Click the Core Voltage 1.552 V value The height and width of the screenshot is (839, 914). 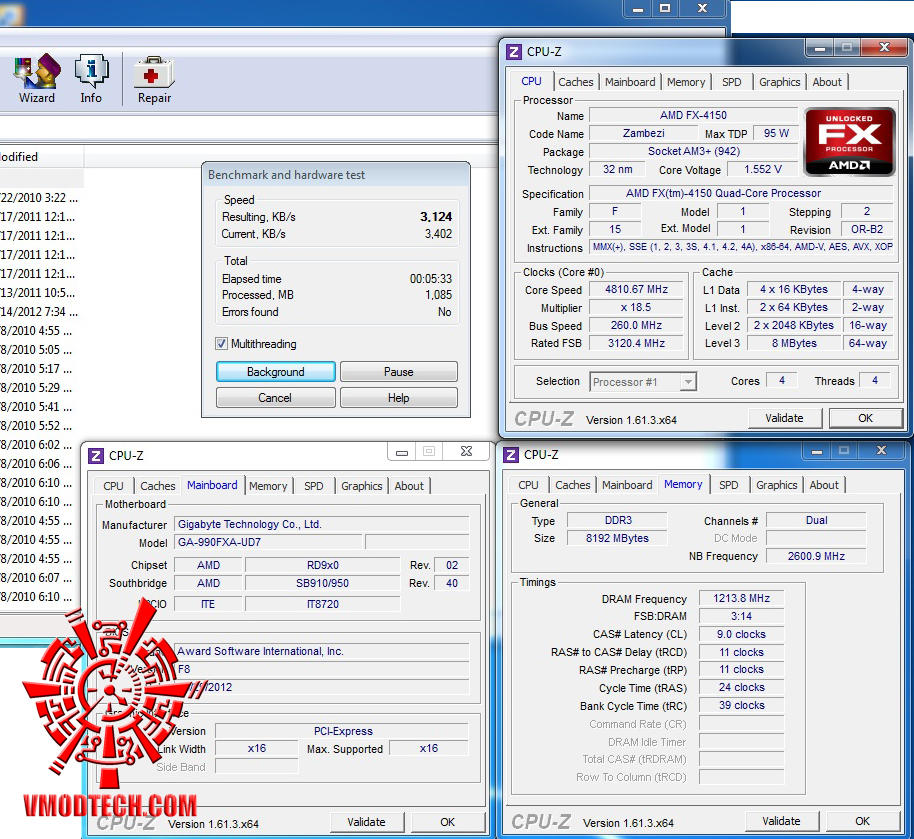(x=762, y=169)
